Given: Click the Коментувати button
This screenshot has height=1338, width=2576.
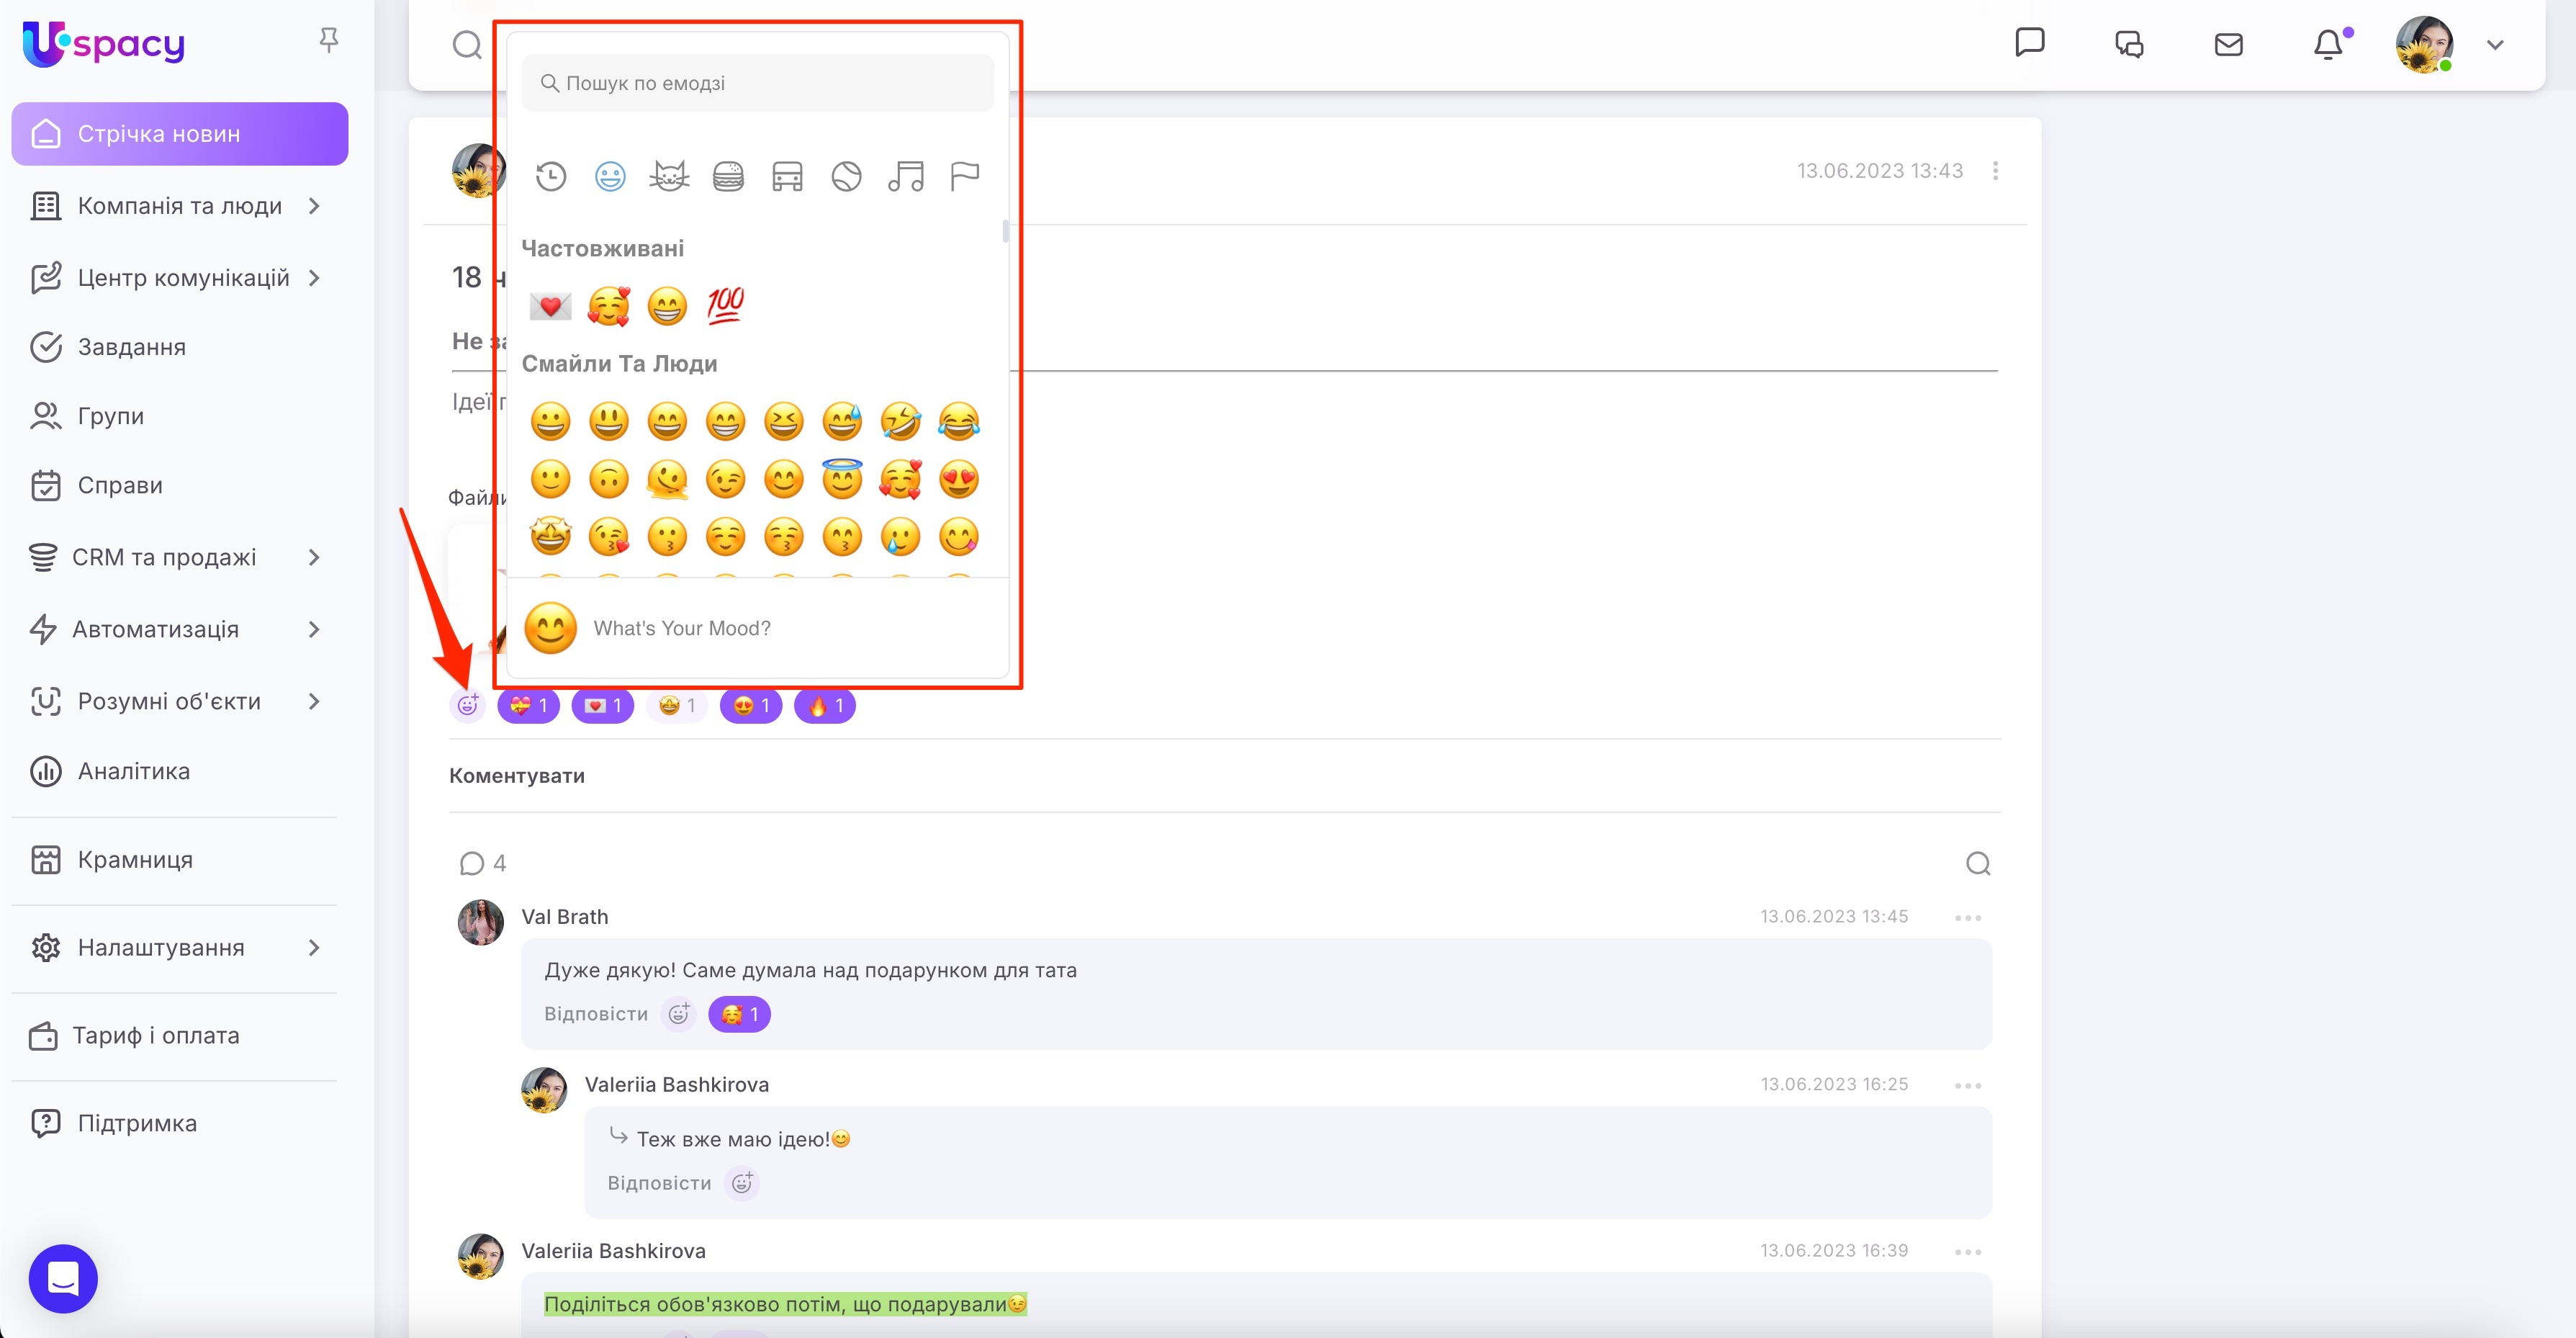Looking at the screenshot, I should pyautogui.click(x=517, y=775).
